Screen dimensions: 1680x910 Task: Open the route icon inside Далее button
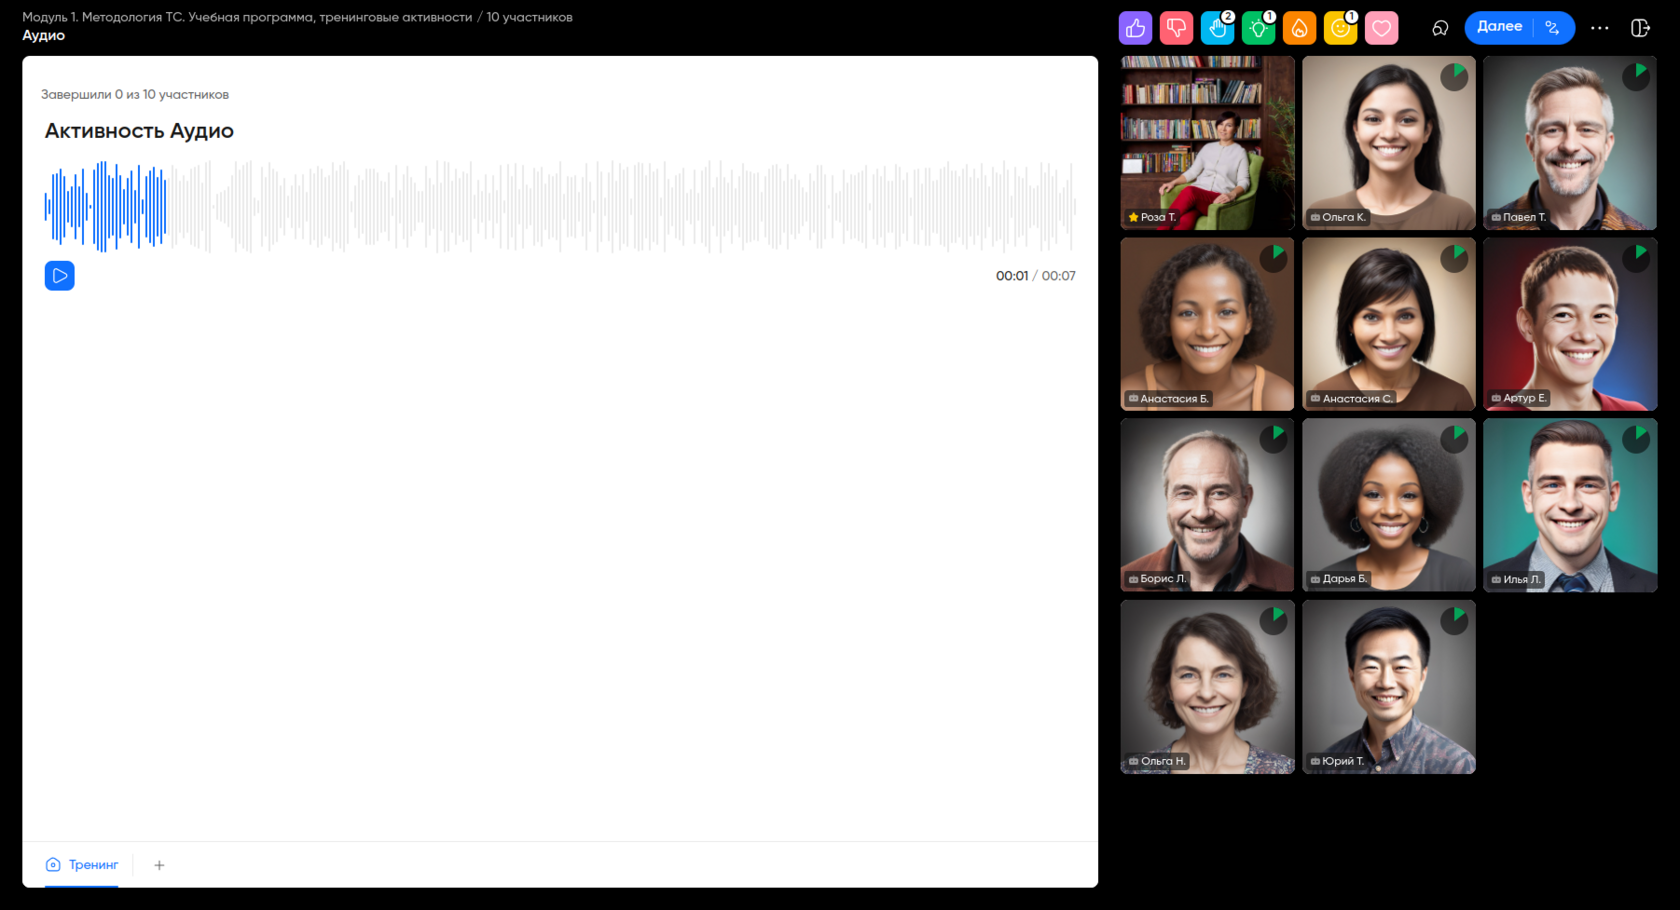coord(1553,28)
